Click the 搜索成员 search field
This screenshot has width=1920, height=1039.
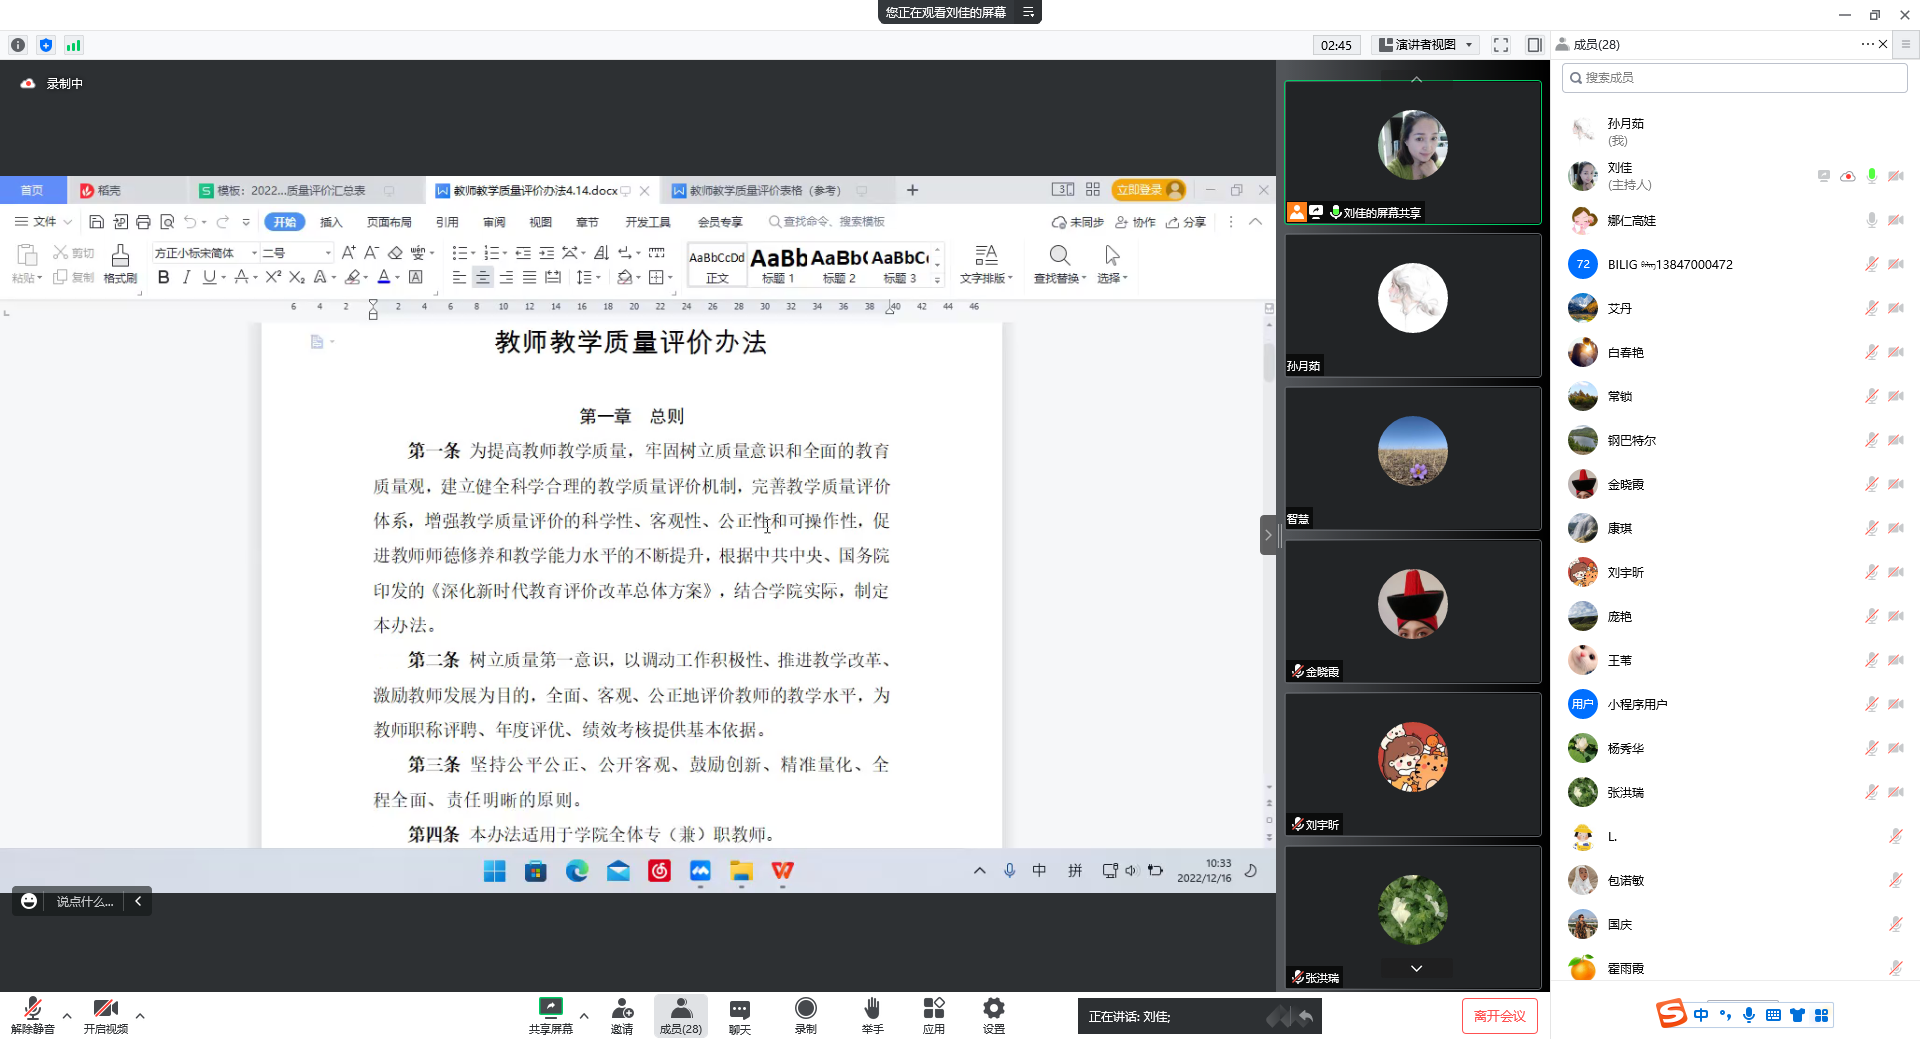(x=1734, y=78)
